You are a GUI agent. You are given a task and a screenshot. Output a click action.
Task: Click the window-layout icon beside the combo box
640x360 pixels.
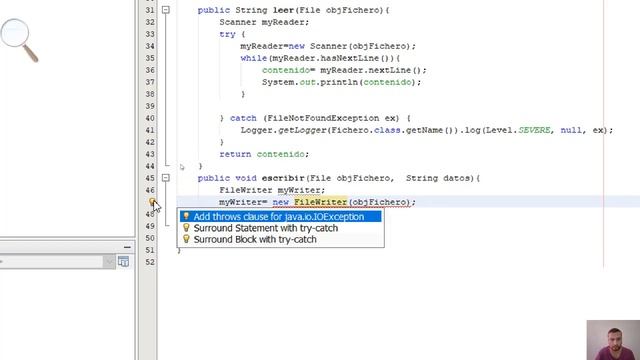point(123,261)
